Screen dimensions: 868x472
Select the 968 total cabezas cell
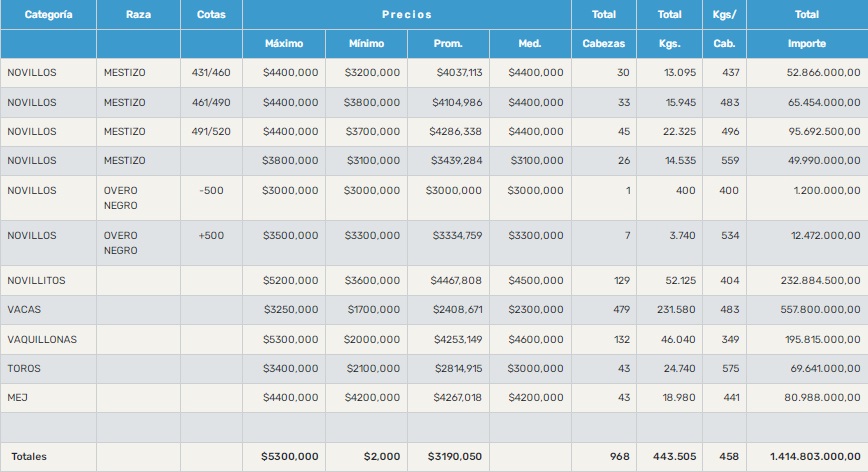[619, 457]
